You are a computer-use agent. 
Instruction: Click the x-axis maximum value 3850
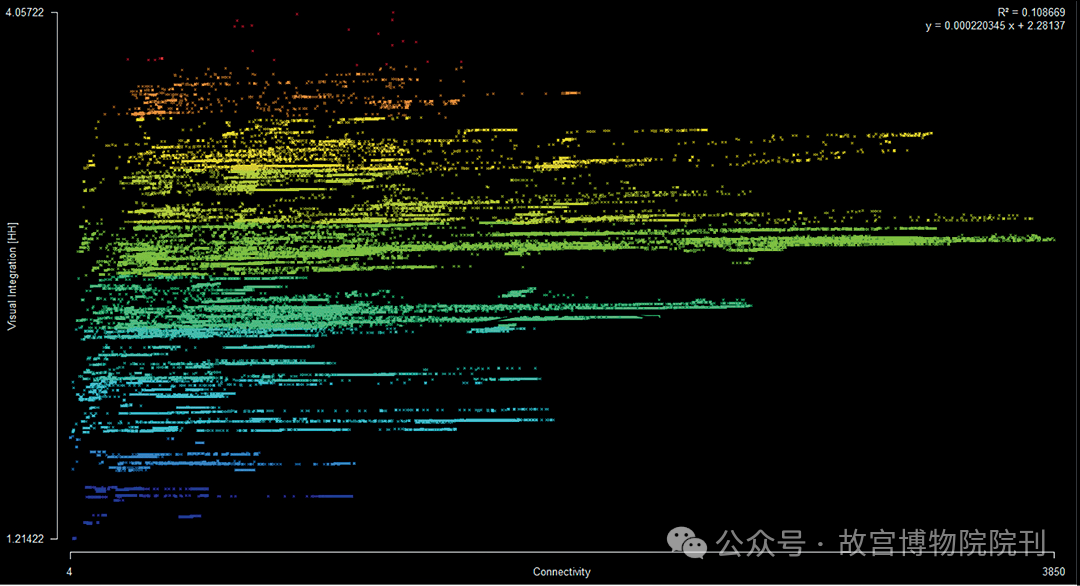click(1053, 572)
